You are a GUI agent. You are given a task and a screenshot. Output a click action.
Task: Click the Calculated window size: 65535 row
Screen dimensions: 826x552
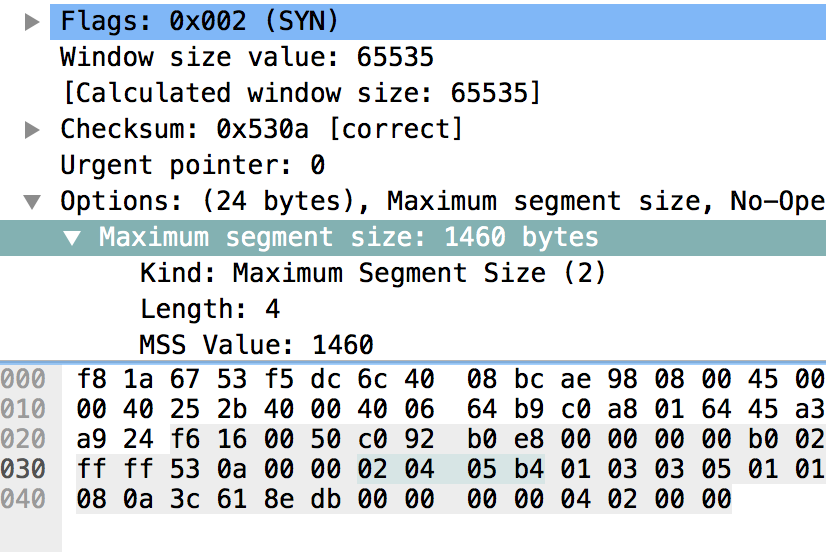300,93
